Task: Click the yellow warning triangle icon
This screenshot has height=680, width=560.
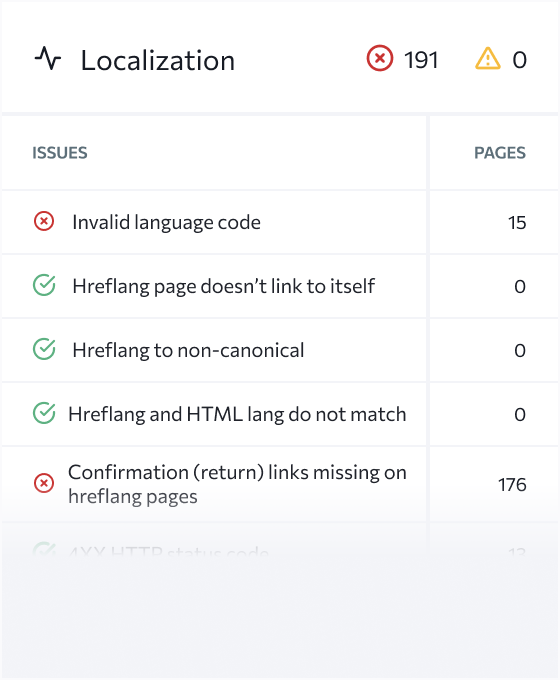Action: (x=488, y=59)
